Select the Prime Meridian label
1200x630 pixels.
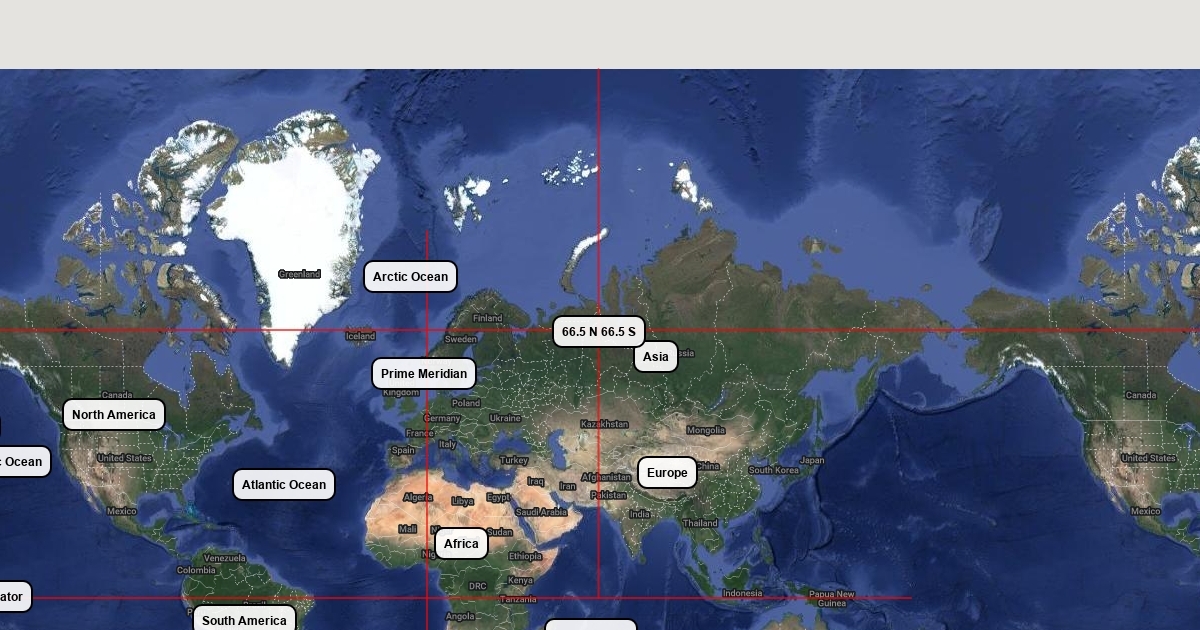click(424, 374)
